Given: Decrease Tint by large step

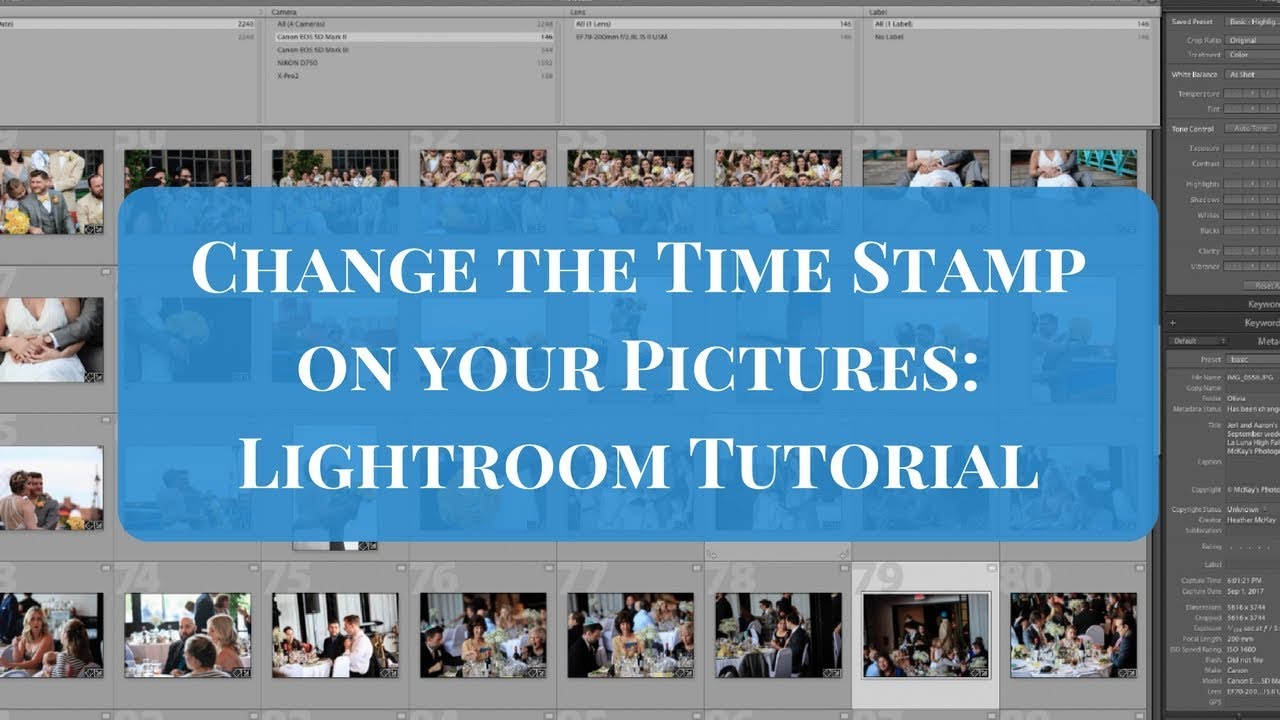Looking at the screenshot, I should pos(1233,108).
